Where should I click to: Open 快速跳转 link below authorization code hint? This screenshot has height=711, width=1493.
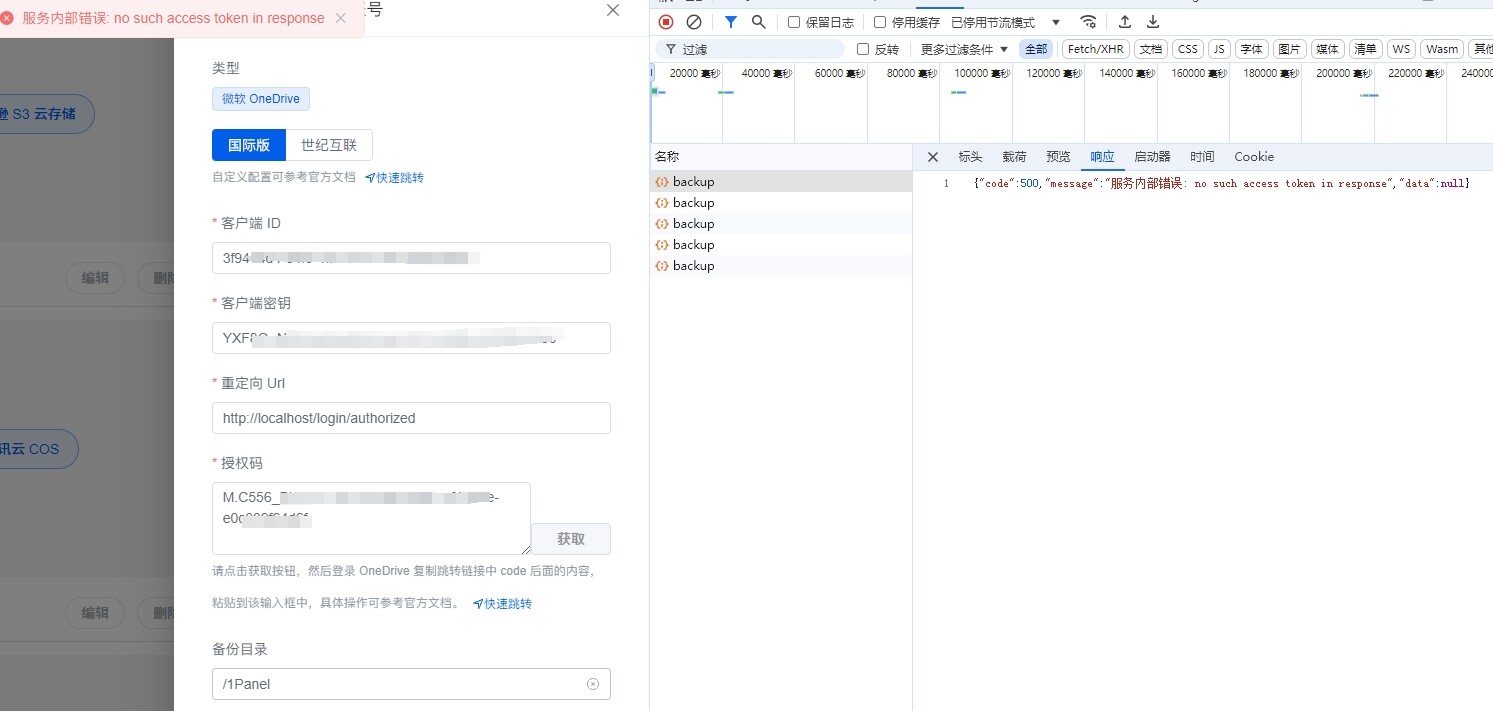502,604
